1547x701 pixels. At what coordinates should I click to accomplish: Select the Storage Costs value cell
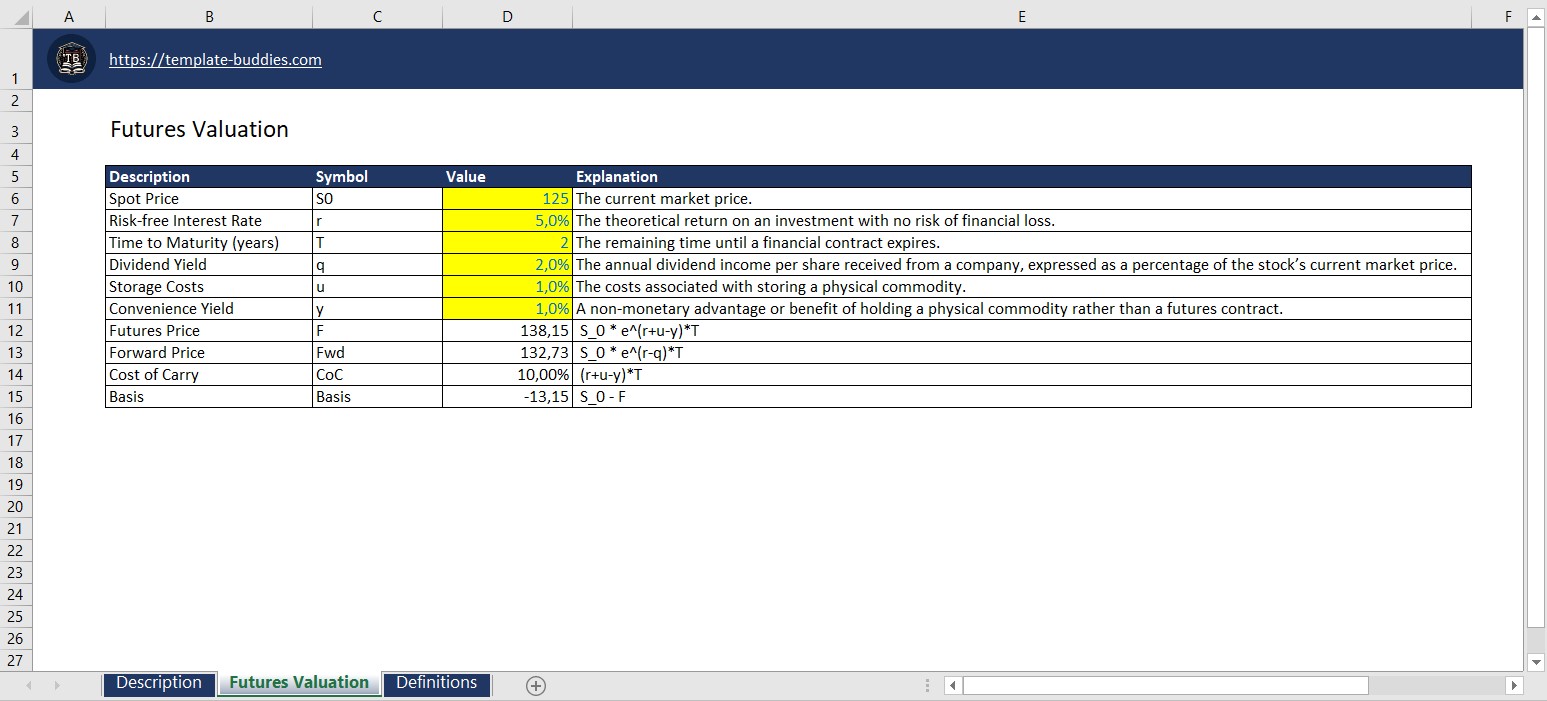[x=507, y=287]
